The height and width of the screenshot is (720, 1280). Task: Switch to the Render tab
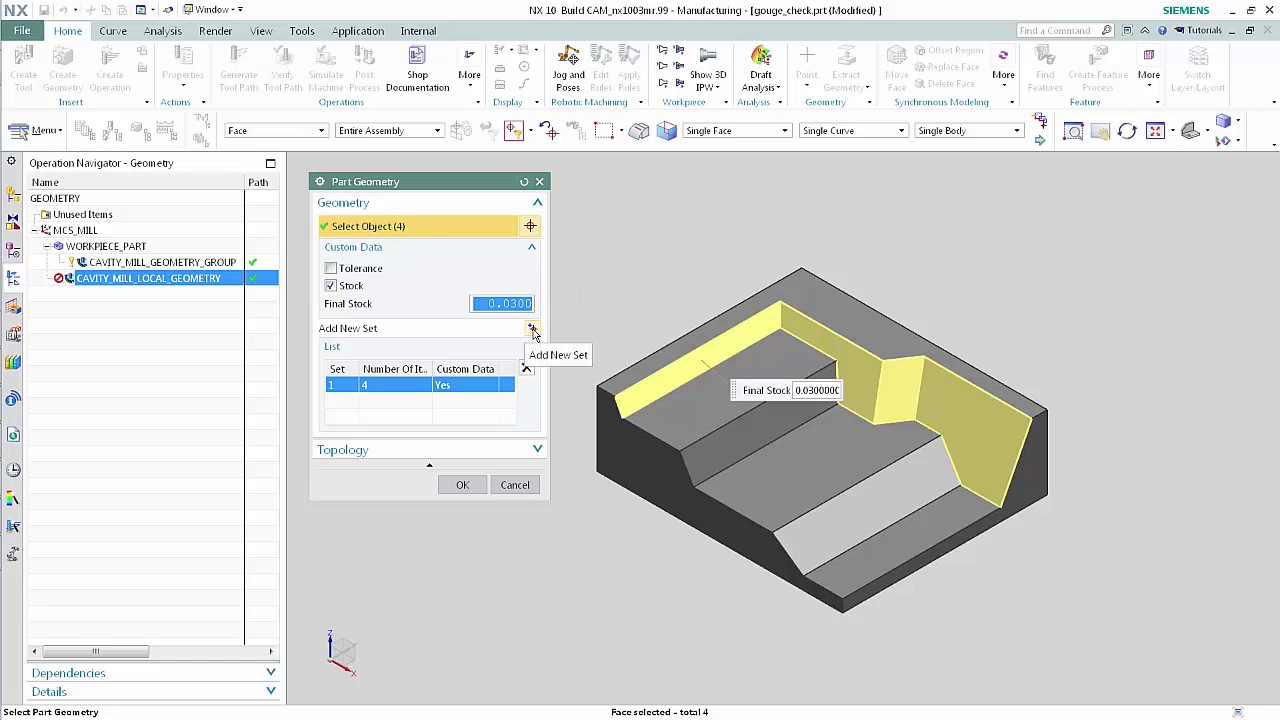pyautogui.click(x=215, y=31)
